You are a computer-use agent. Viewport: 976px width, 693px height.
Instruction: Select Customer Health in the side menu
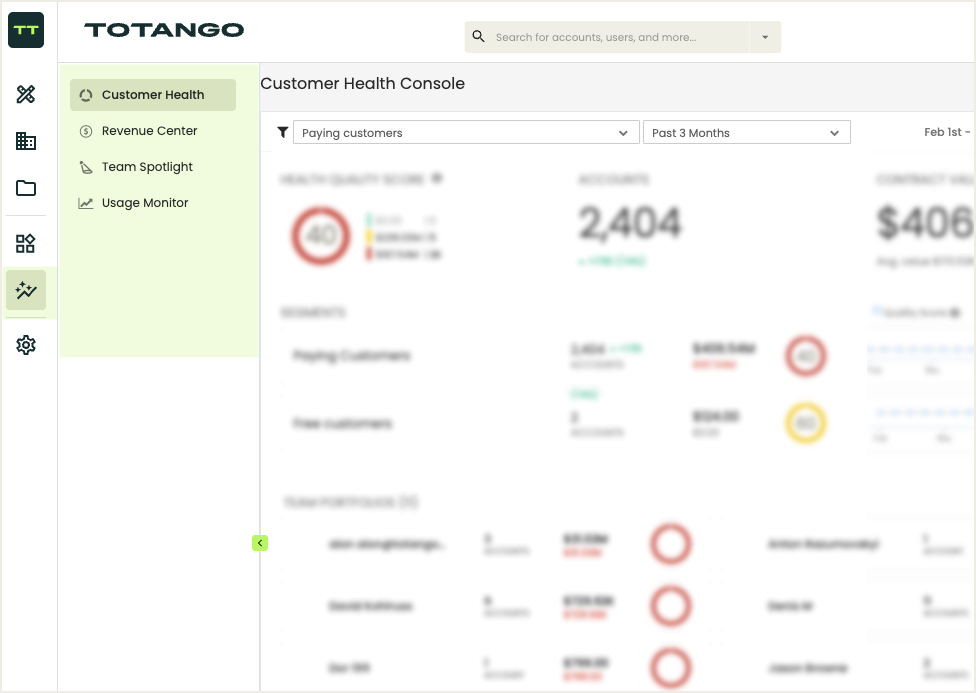pyautogui.click(x=153, y=95)
